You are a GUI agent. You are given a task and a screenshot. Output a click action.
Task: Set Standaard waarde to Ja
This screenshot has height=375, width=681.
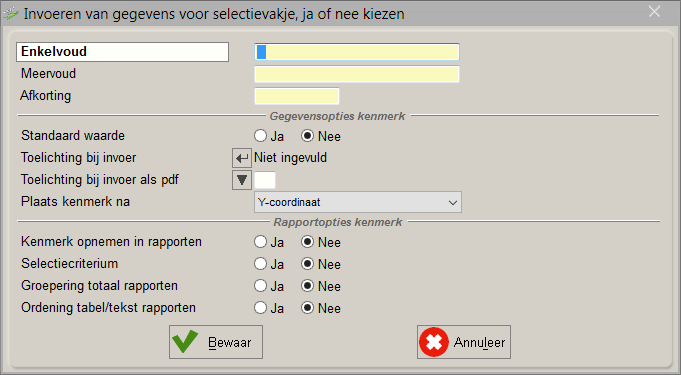(261, 136)
